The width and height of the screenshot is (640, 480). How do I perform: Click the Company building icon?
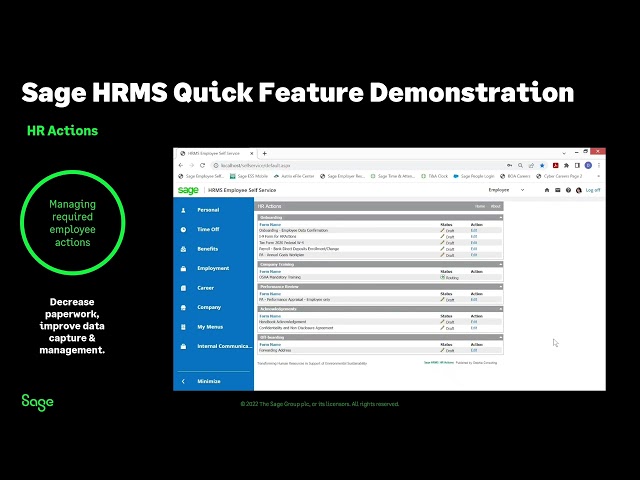click(183, 308)
